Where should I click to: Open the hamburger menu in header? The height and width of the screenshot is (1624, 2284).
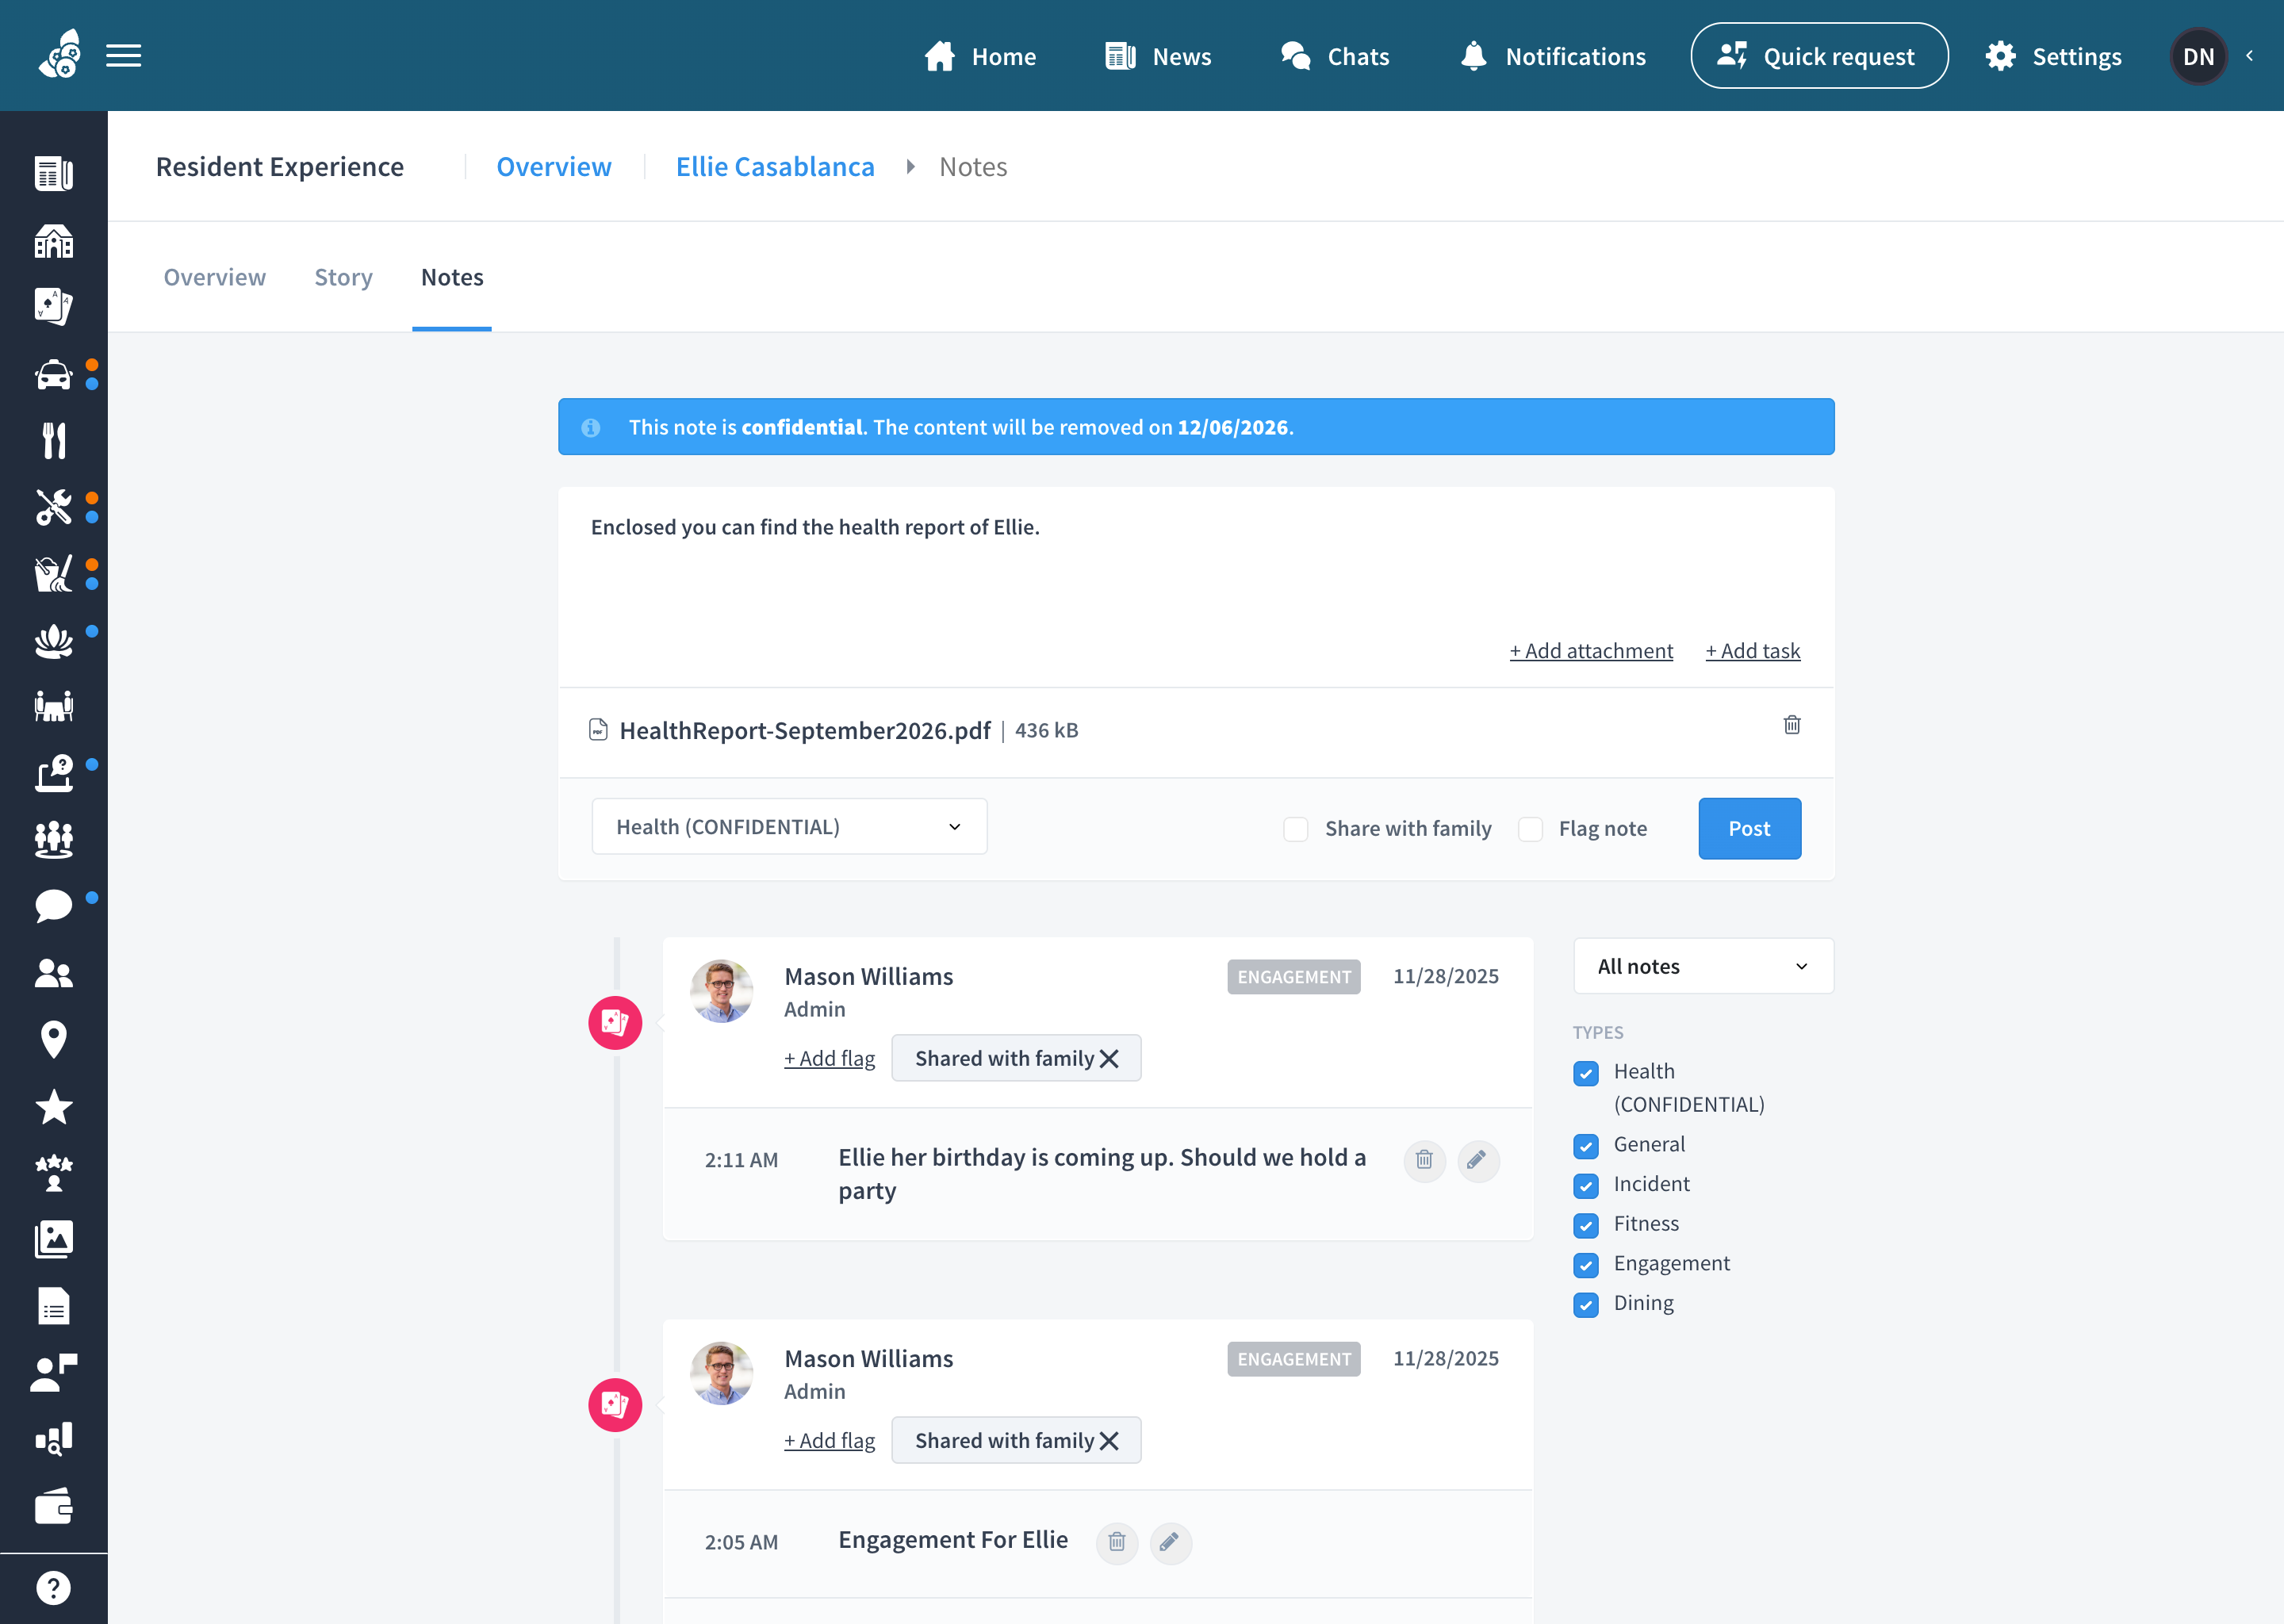point(123,56)
